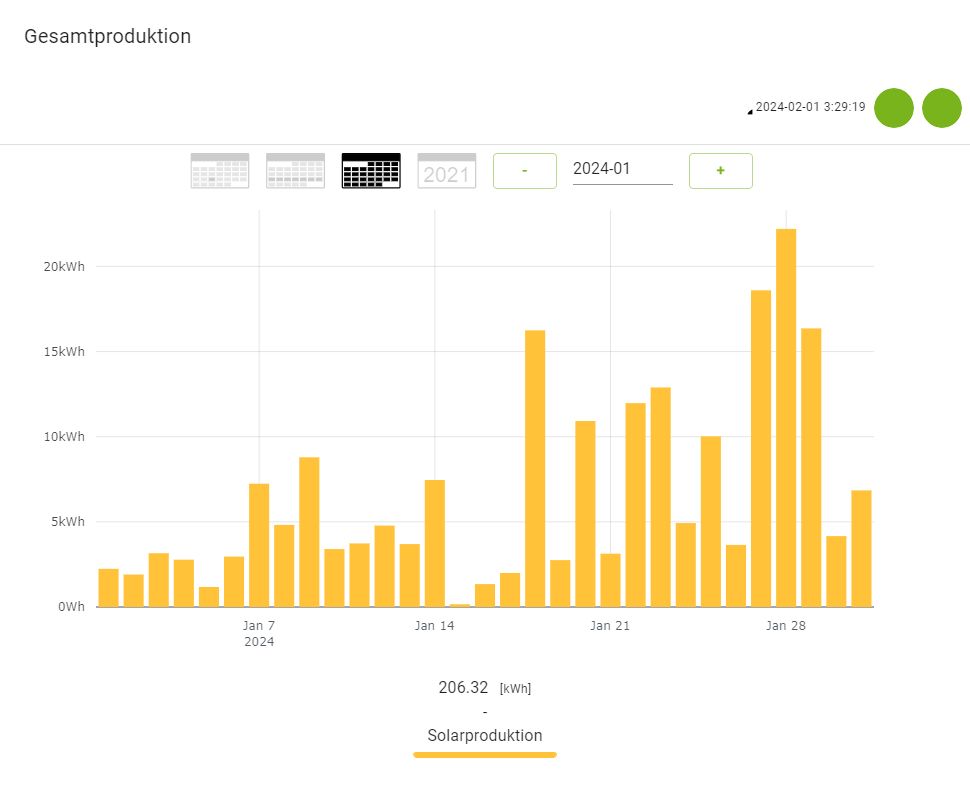This screenshot has width=970, height=806.
Task: Click the yellow Solarproduktion color bar
Action: (485, 755)
